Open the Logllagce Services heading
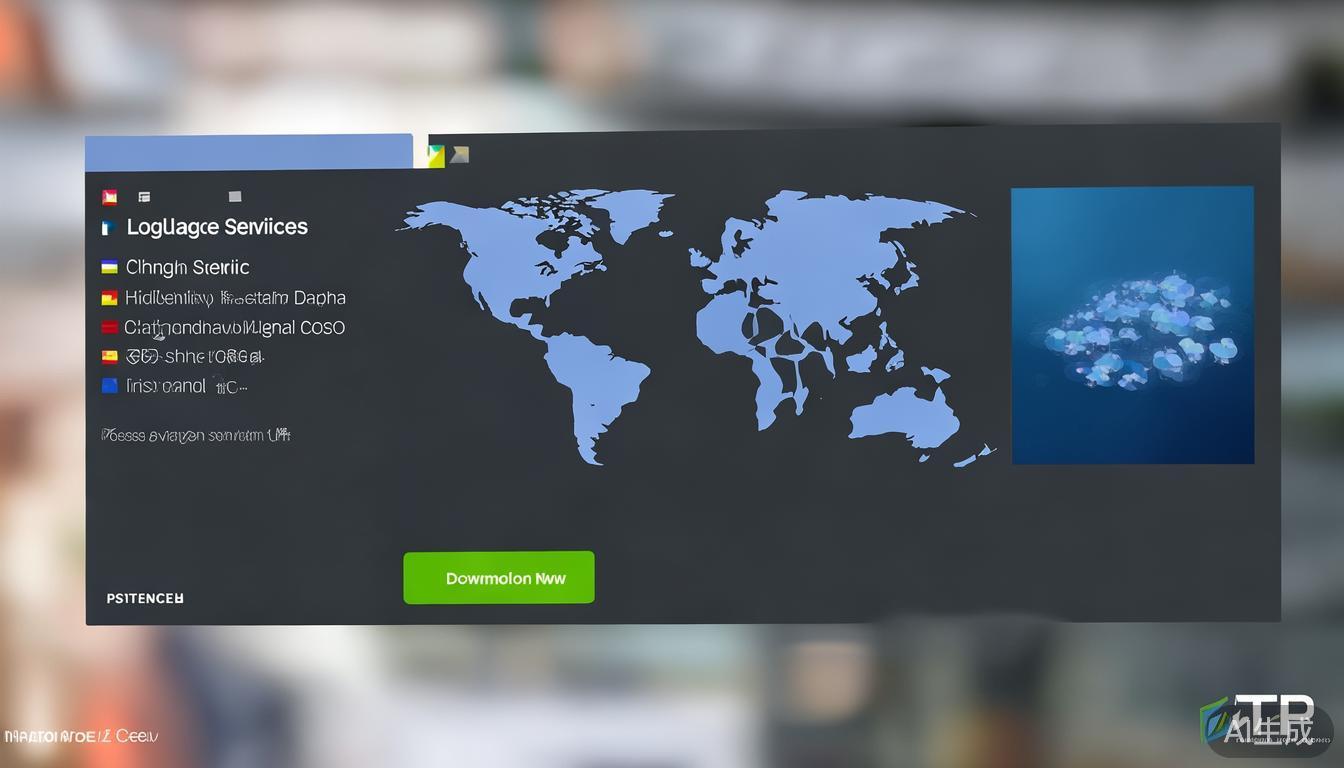Image resolution: width=1344 pixels, height=768 pixels. click(x=217, y=227)
